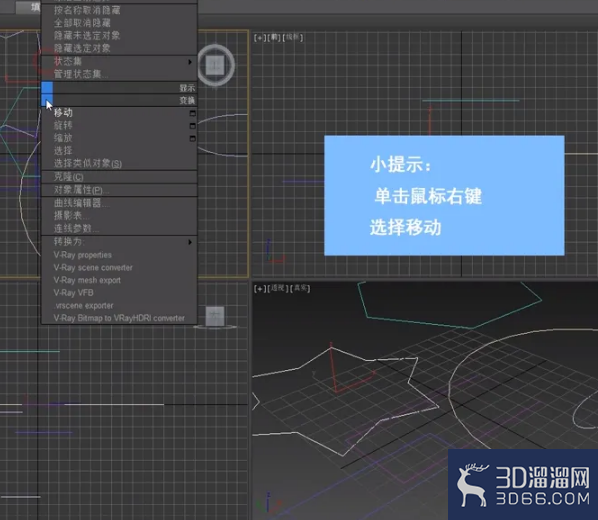Screen dimensions: 598x520
Task: Click the ViewCube in the bottom-left viewport
Action: (215, 317)
